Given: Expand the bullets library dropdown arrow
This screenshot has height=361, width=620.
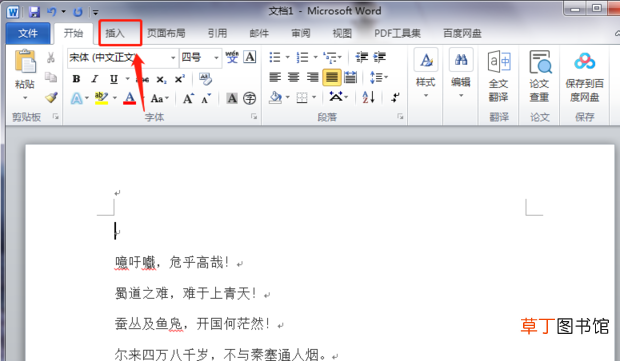Looking at the screenshot, I should 287,57.
